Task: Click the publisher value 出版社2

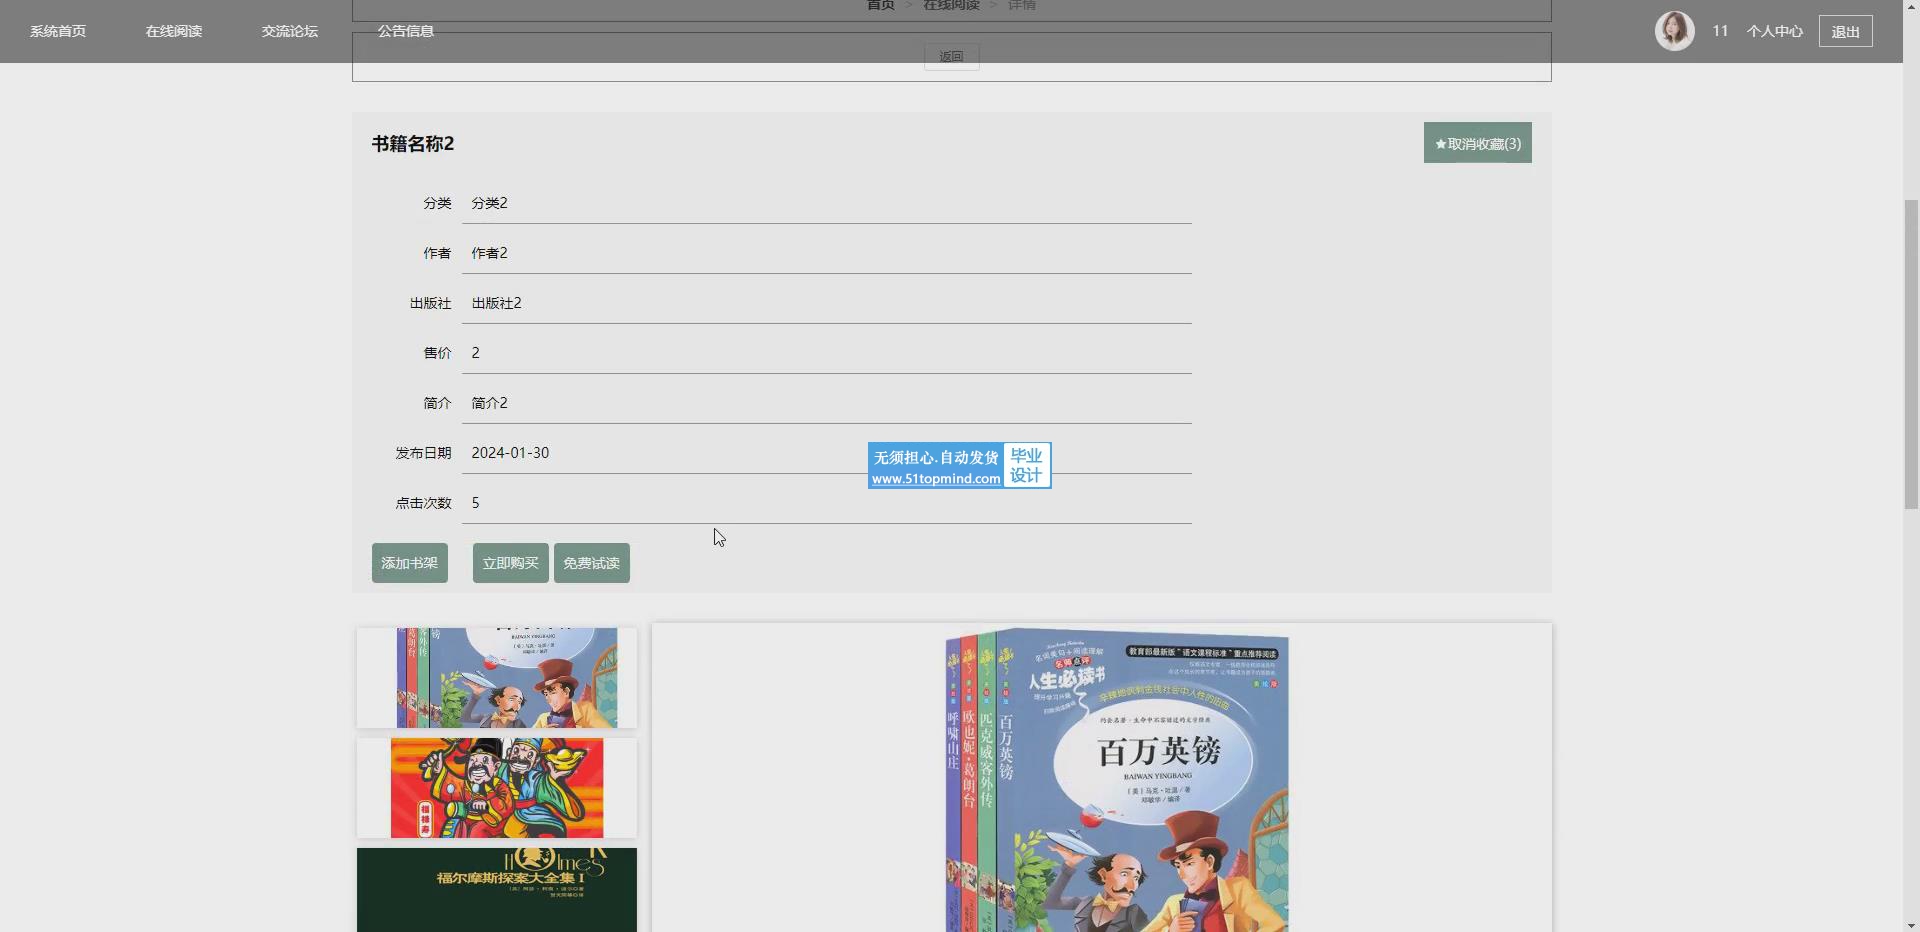Action: click(x=497, y=303)
